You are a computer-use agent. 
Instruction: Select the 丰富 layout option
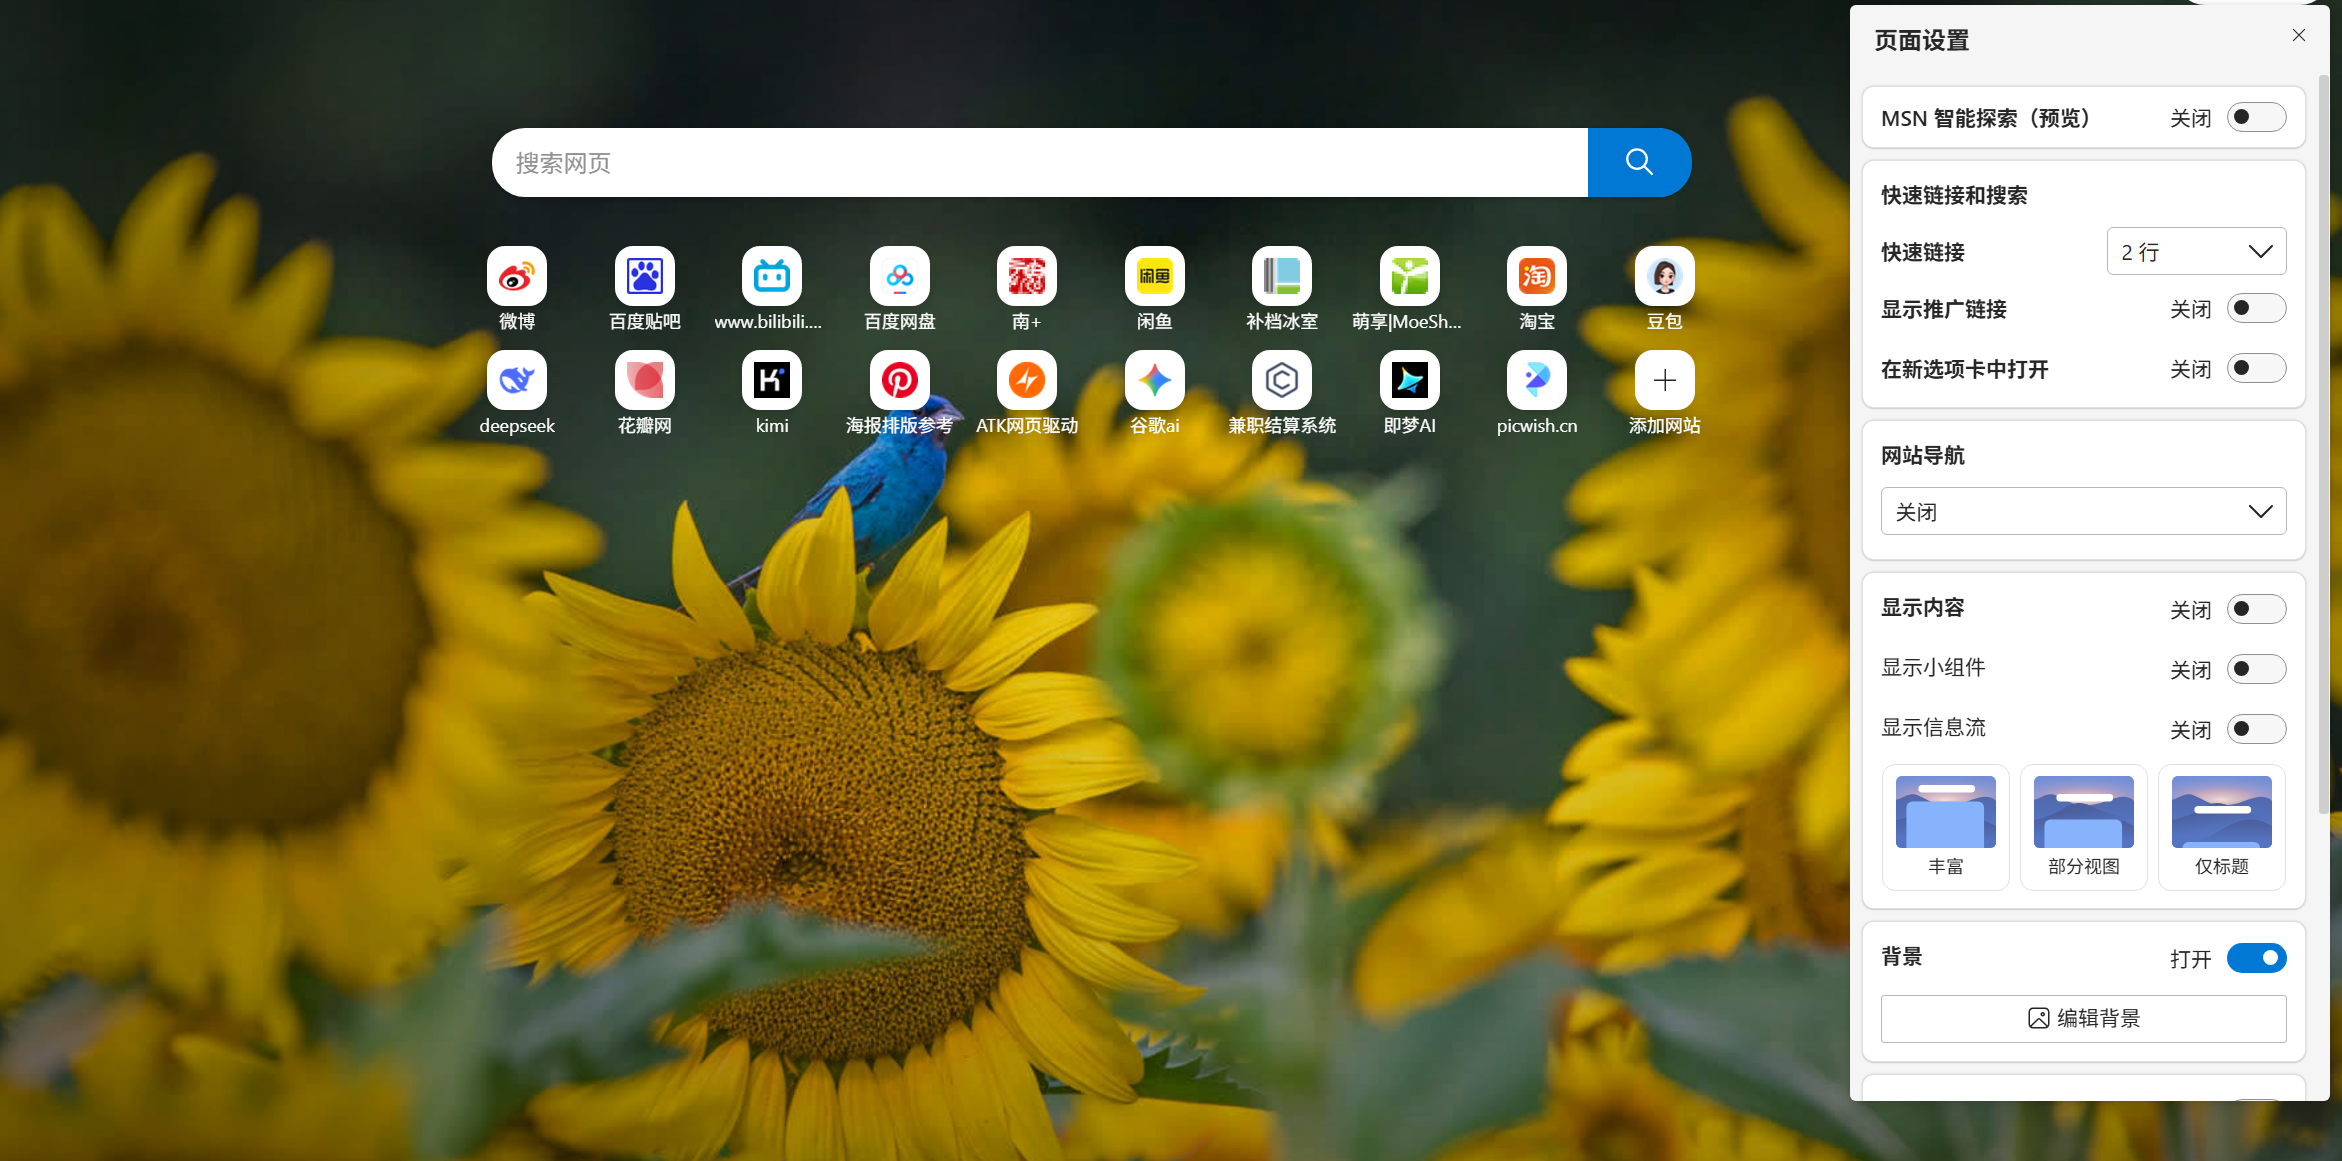click(x=1945, y=826)
